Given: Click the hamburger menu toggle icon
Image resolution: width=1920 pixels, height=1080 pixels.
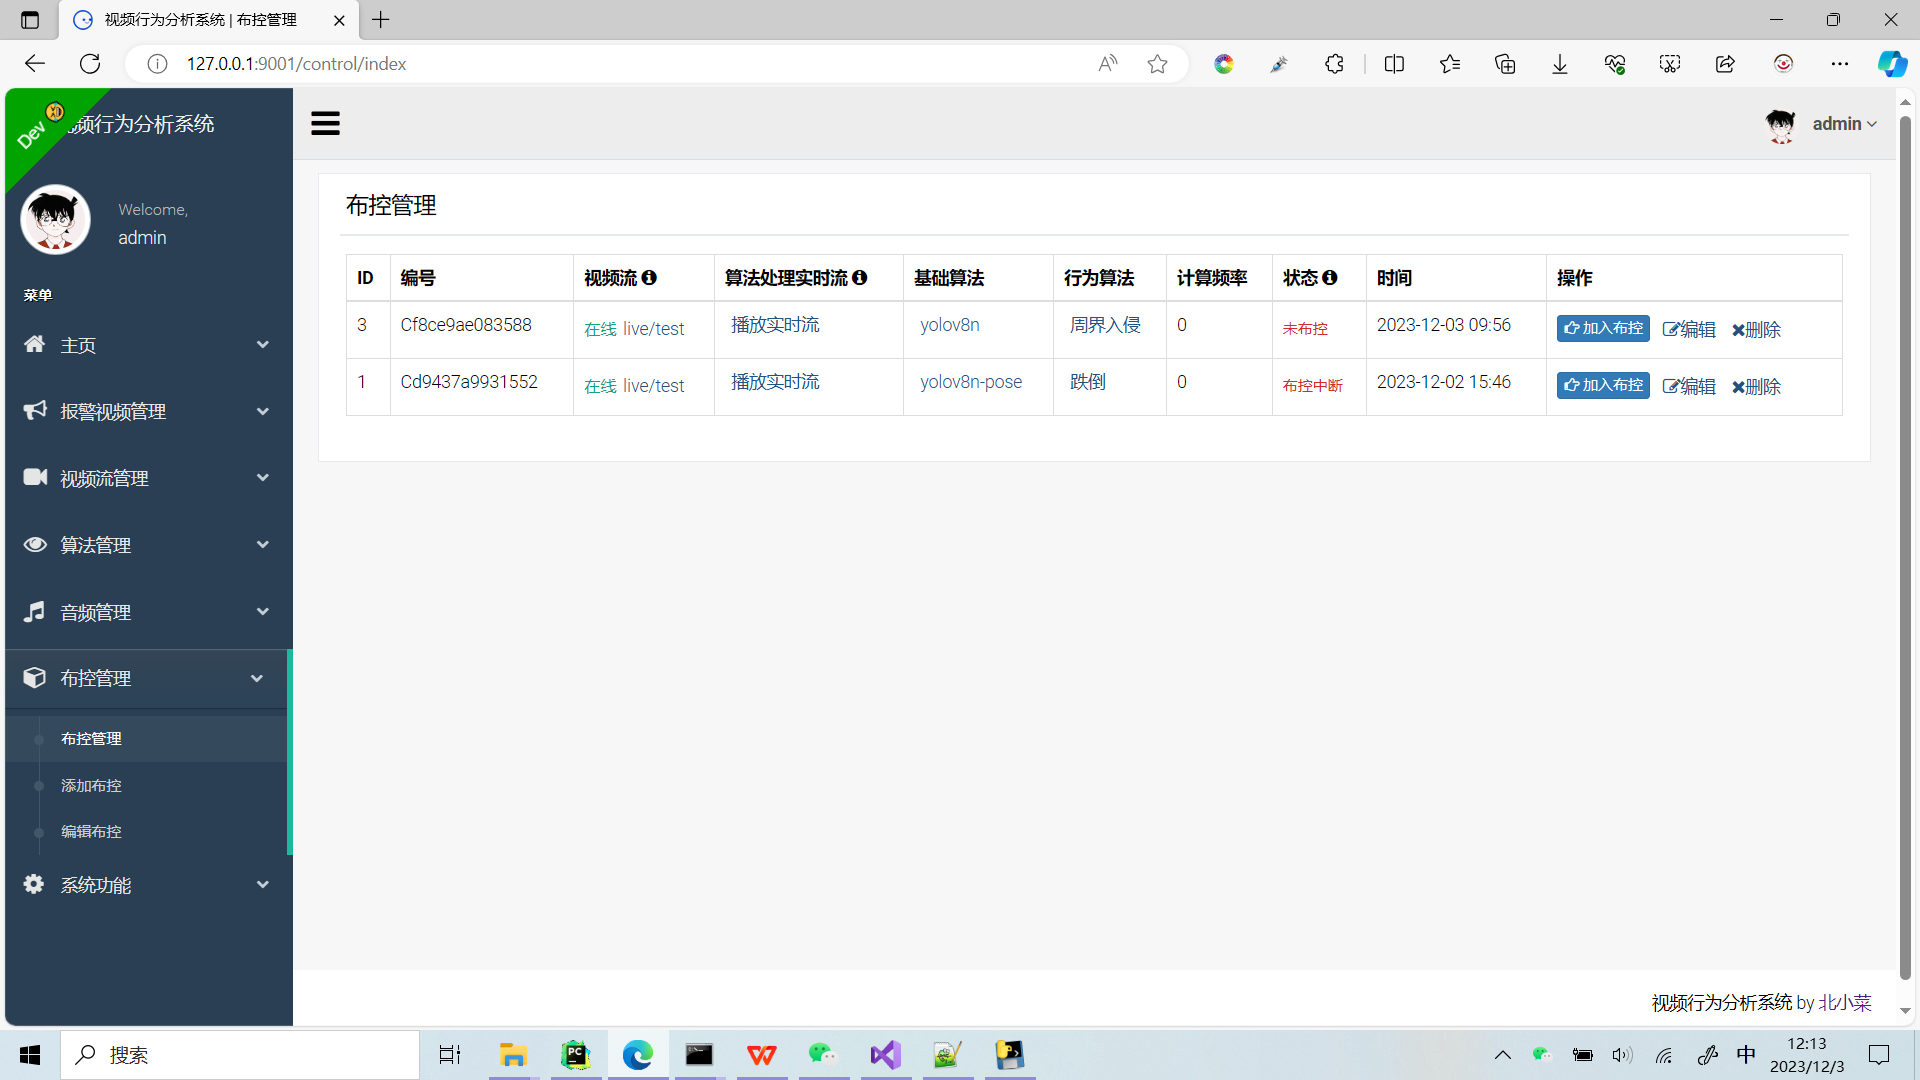Looking at the screenshot, I should (x=325, y=123).
